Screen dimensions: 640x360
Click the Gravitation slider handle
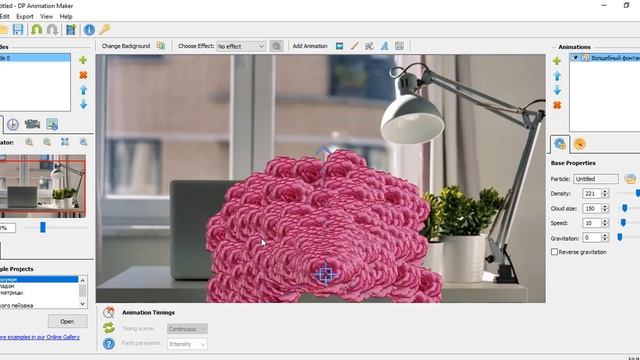coord(620,237)
